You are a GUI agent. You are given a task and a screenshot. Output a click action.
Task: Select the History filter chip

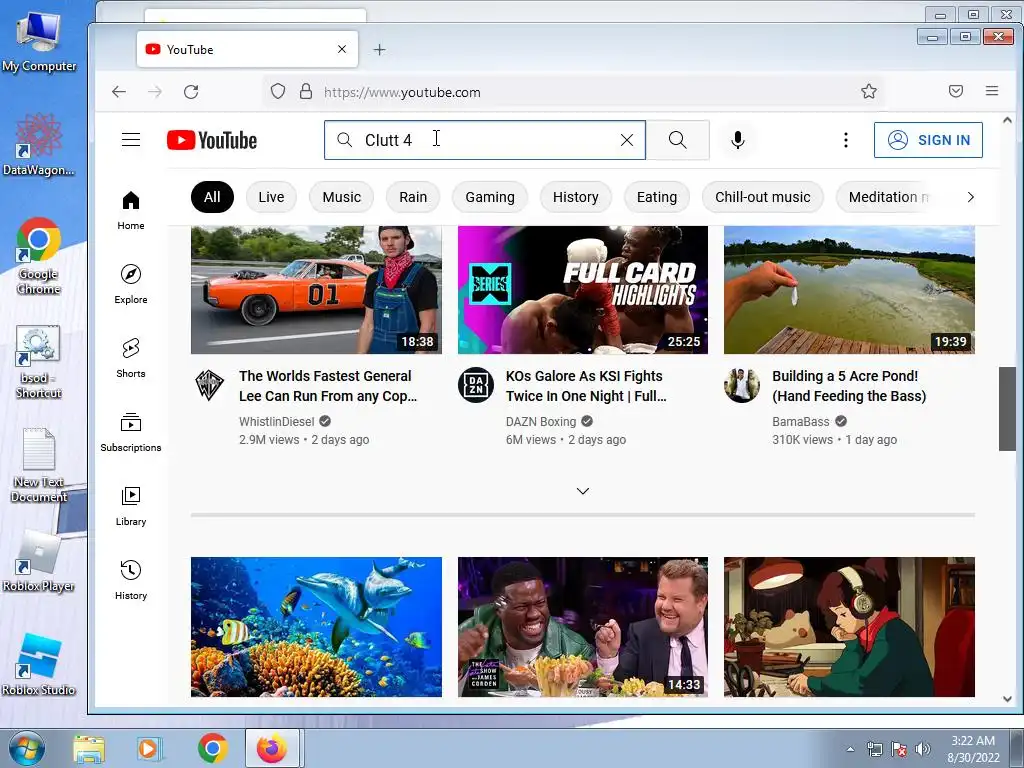tap(575, 197)
